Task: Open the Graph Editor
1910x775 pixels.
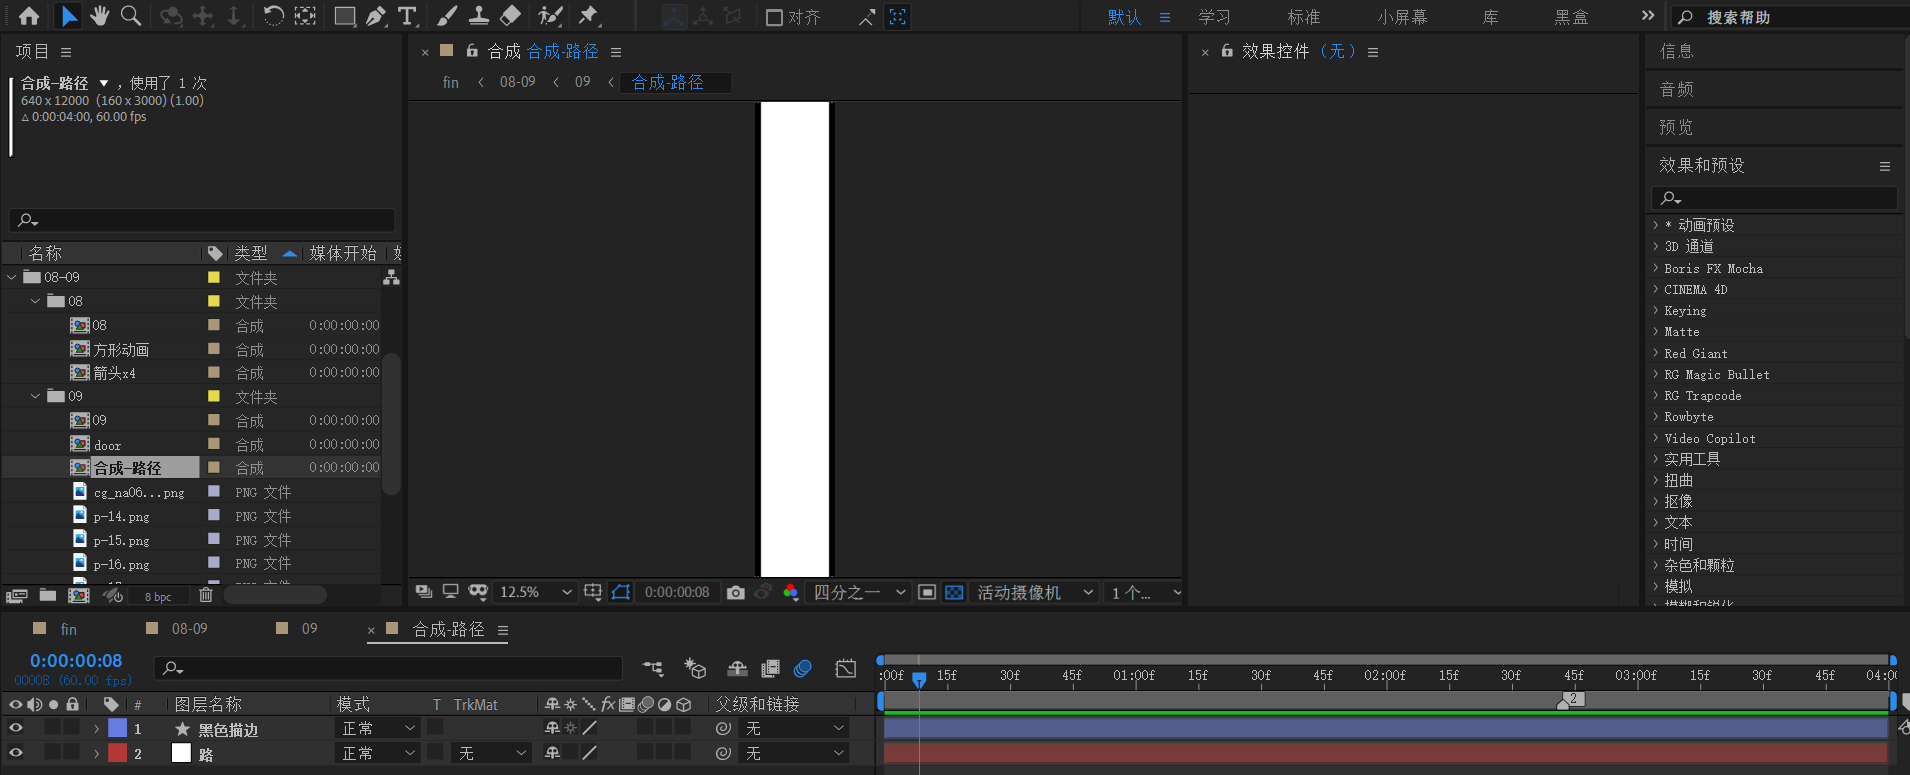Action: [846, 668]
